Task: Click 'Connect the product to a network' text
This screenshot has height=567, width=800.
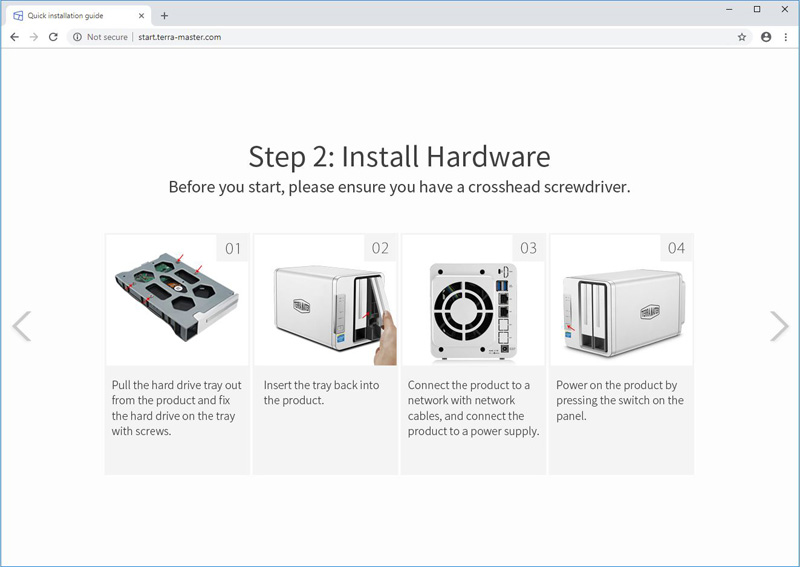Action: pyautogui.click(x=473, y=408)
